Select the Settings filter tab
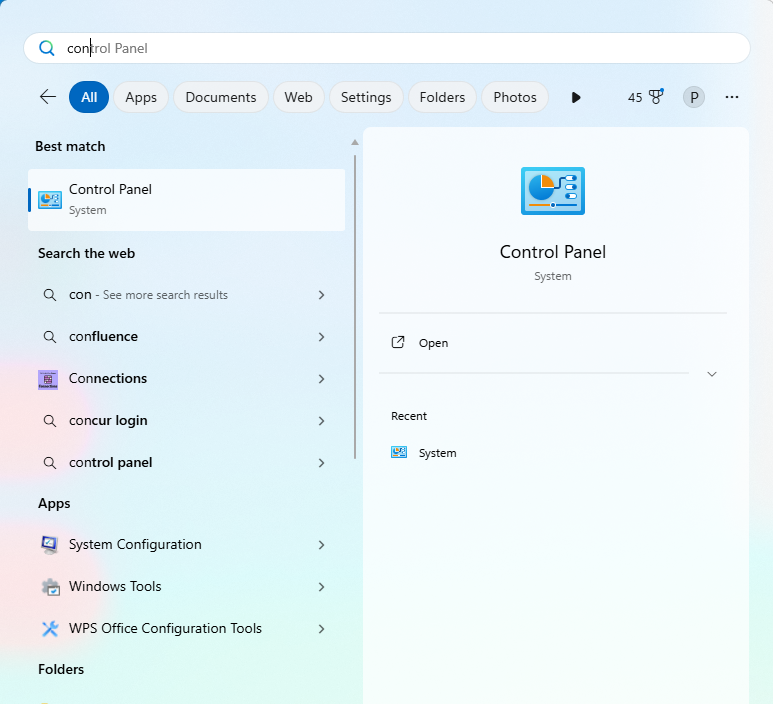 click(x=366, y=97)
